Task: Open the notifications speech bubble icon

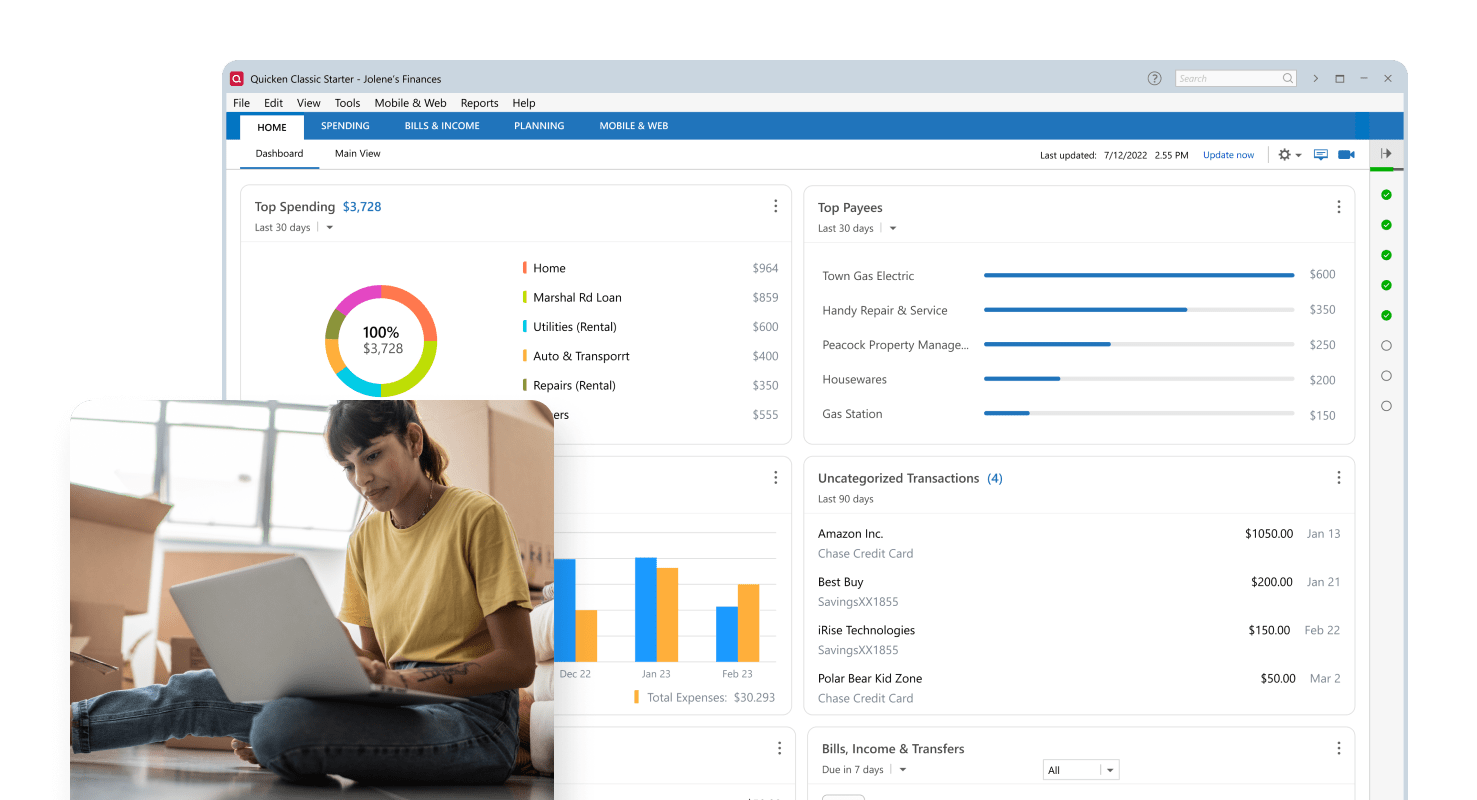Action: [1320, 154]
